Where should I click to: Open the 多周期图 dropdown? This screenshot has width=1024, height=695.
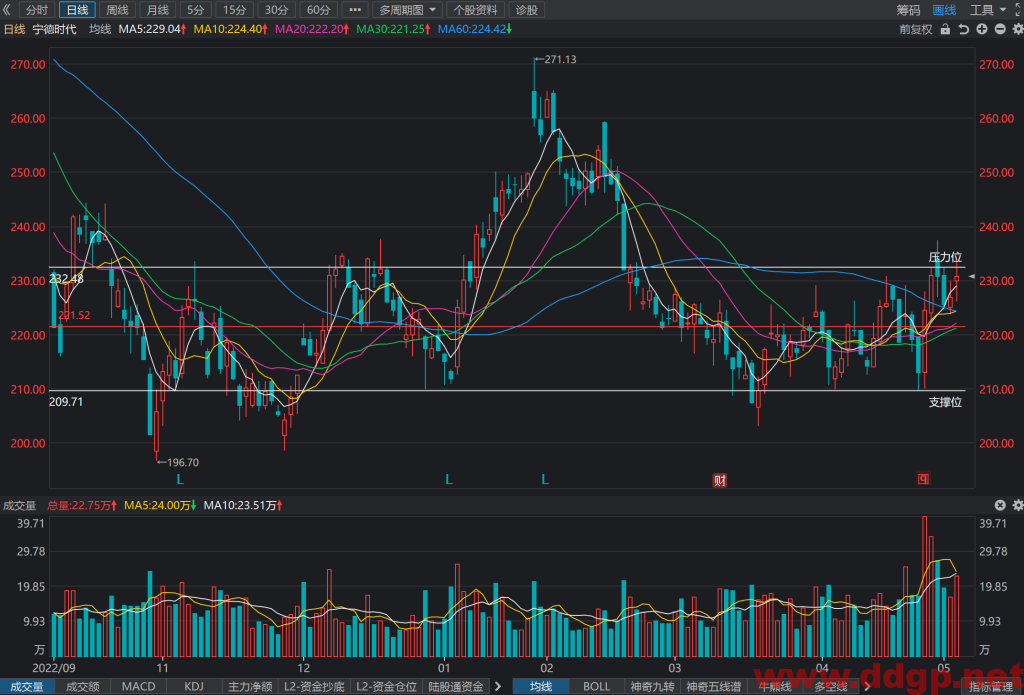click(x=408, y=10)
